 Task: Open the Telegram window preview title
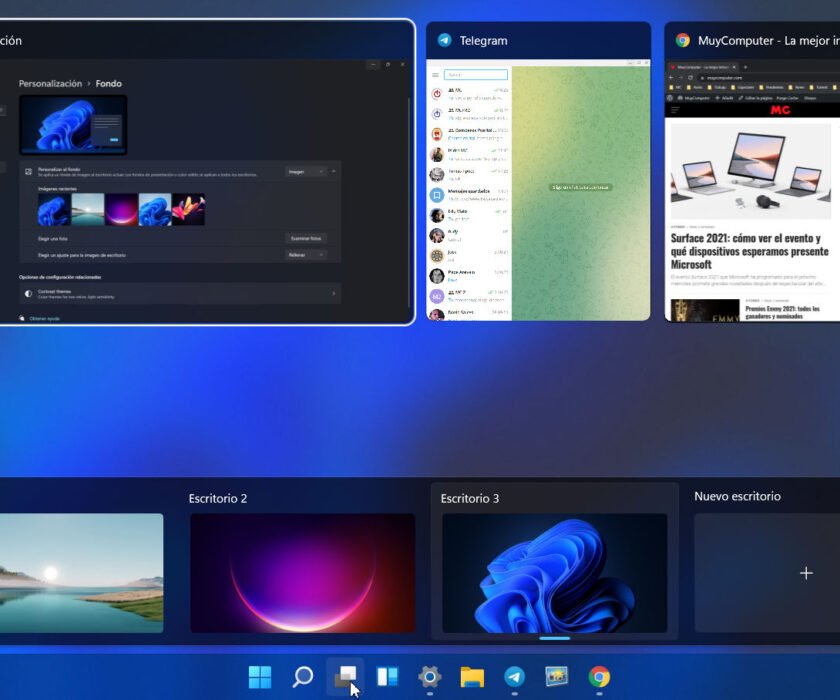(483, 41)
